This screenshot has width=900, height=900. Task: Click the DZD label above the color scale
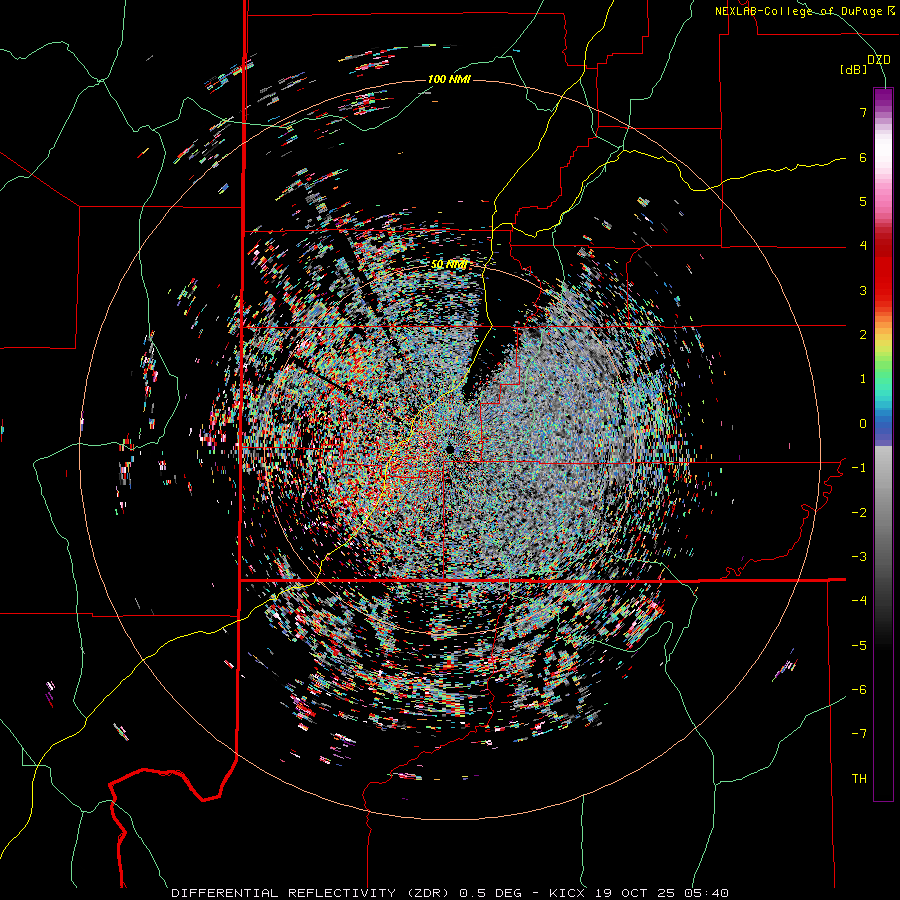coord(879,60)
